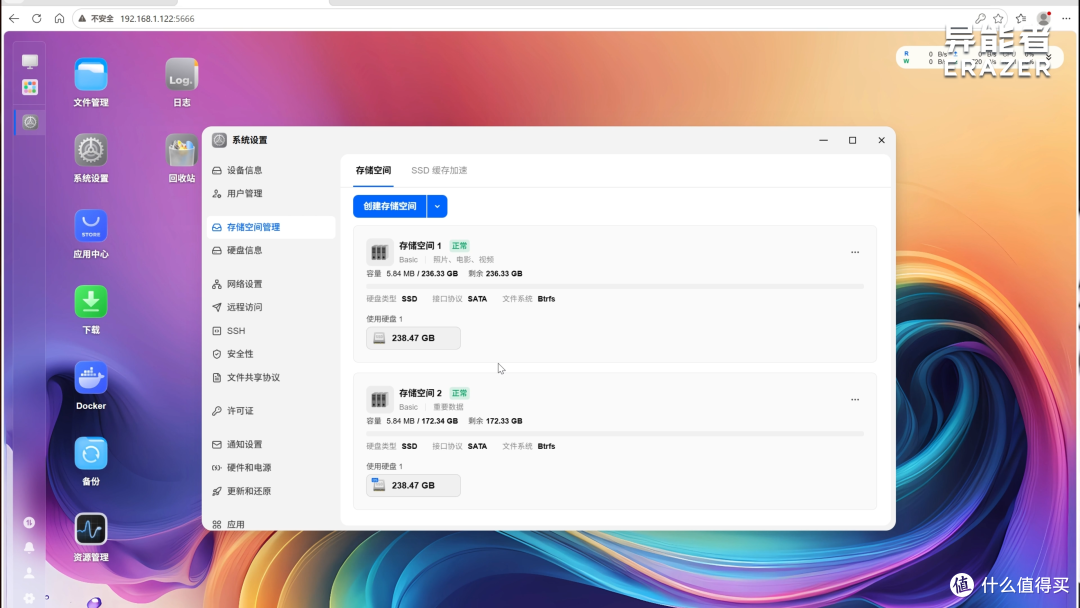Click the browser back arrow

14,19
